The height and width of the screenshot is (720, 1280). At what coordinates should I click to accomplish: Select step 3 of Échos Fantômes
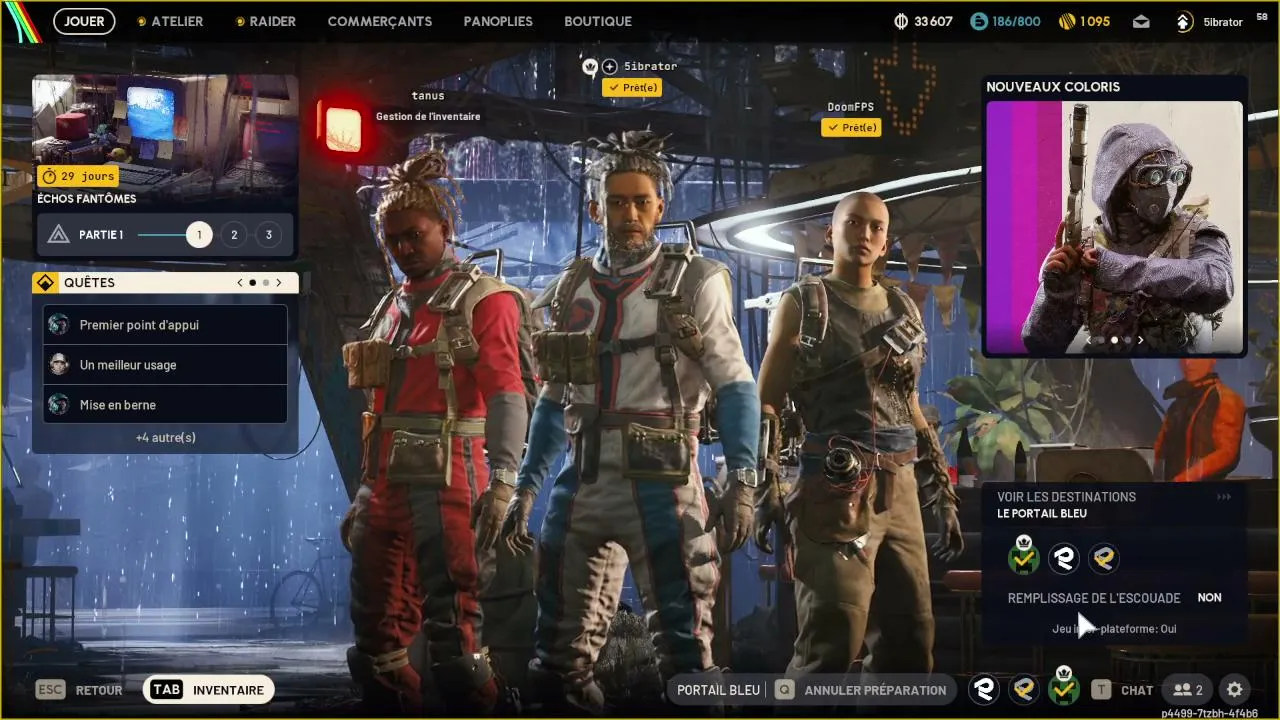[x=268, y=235]
